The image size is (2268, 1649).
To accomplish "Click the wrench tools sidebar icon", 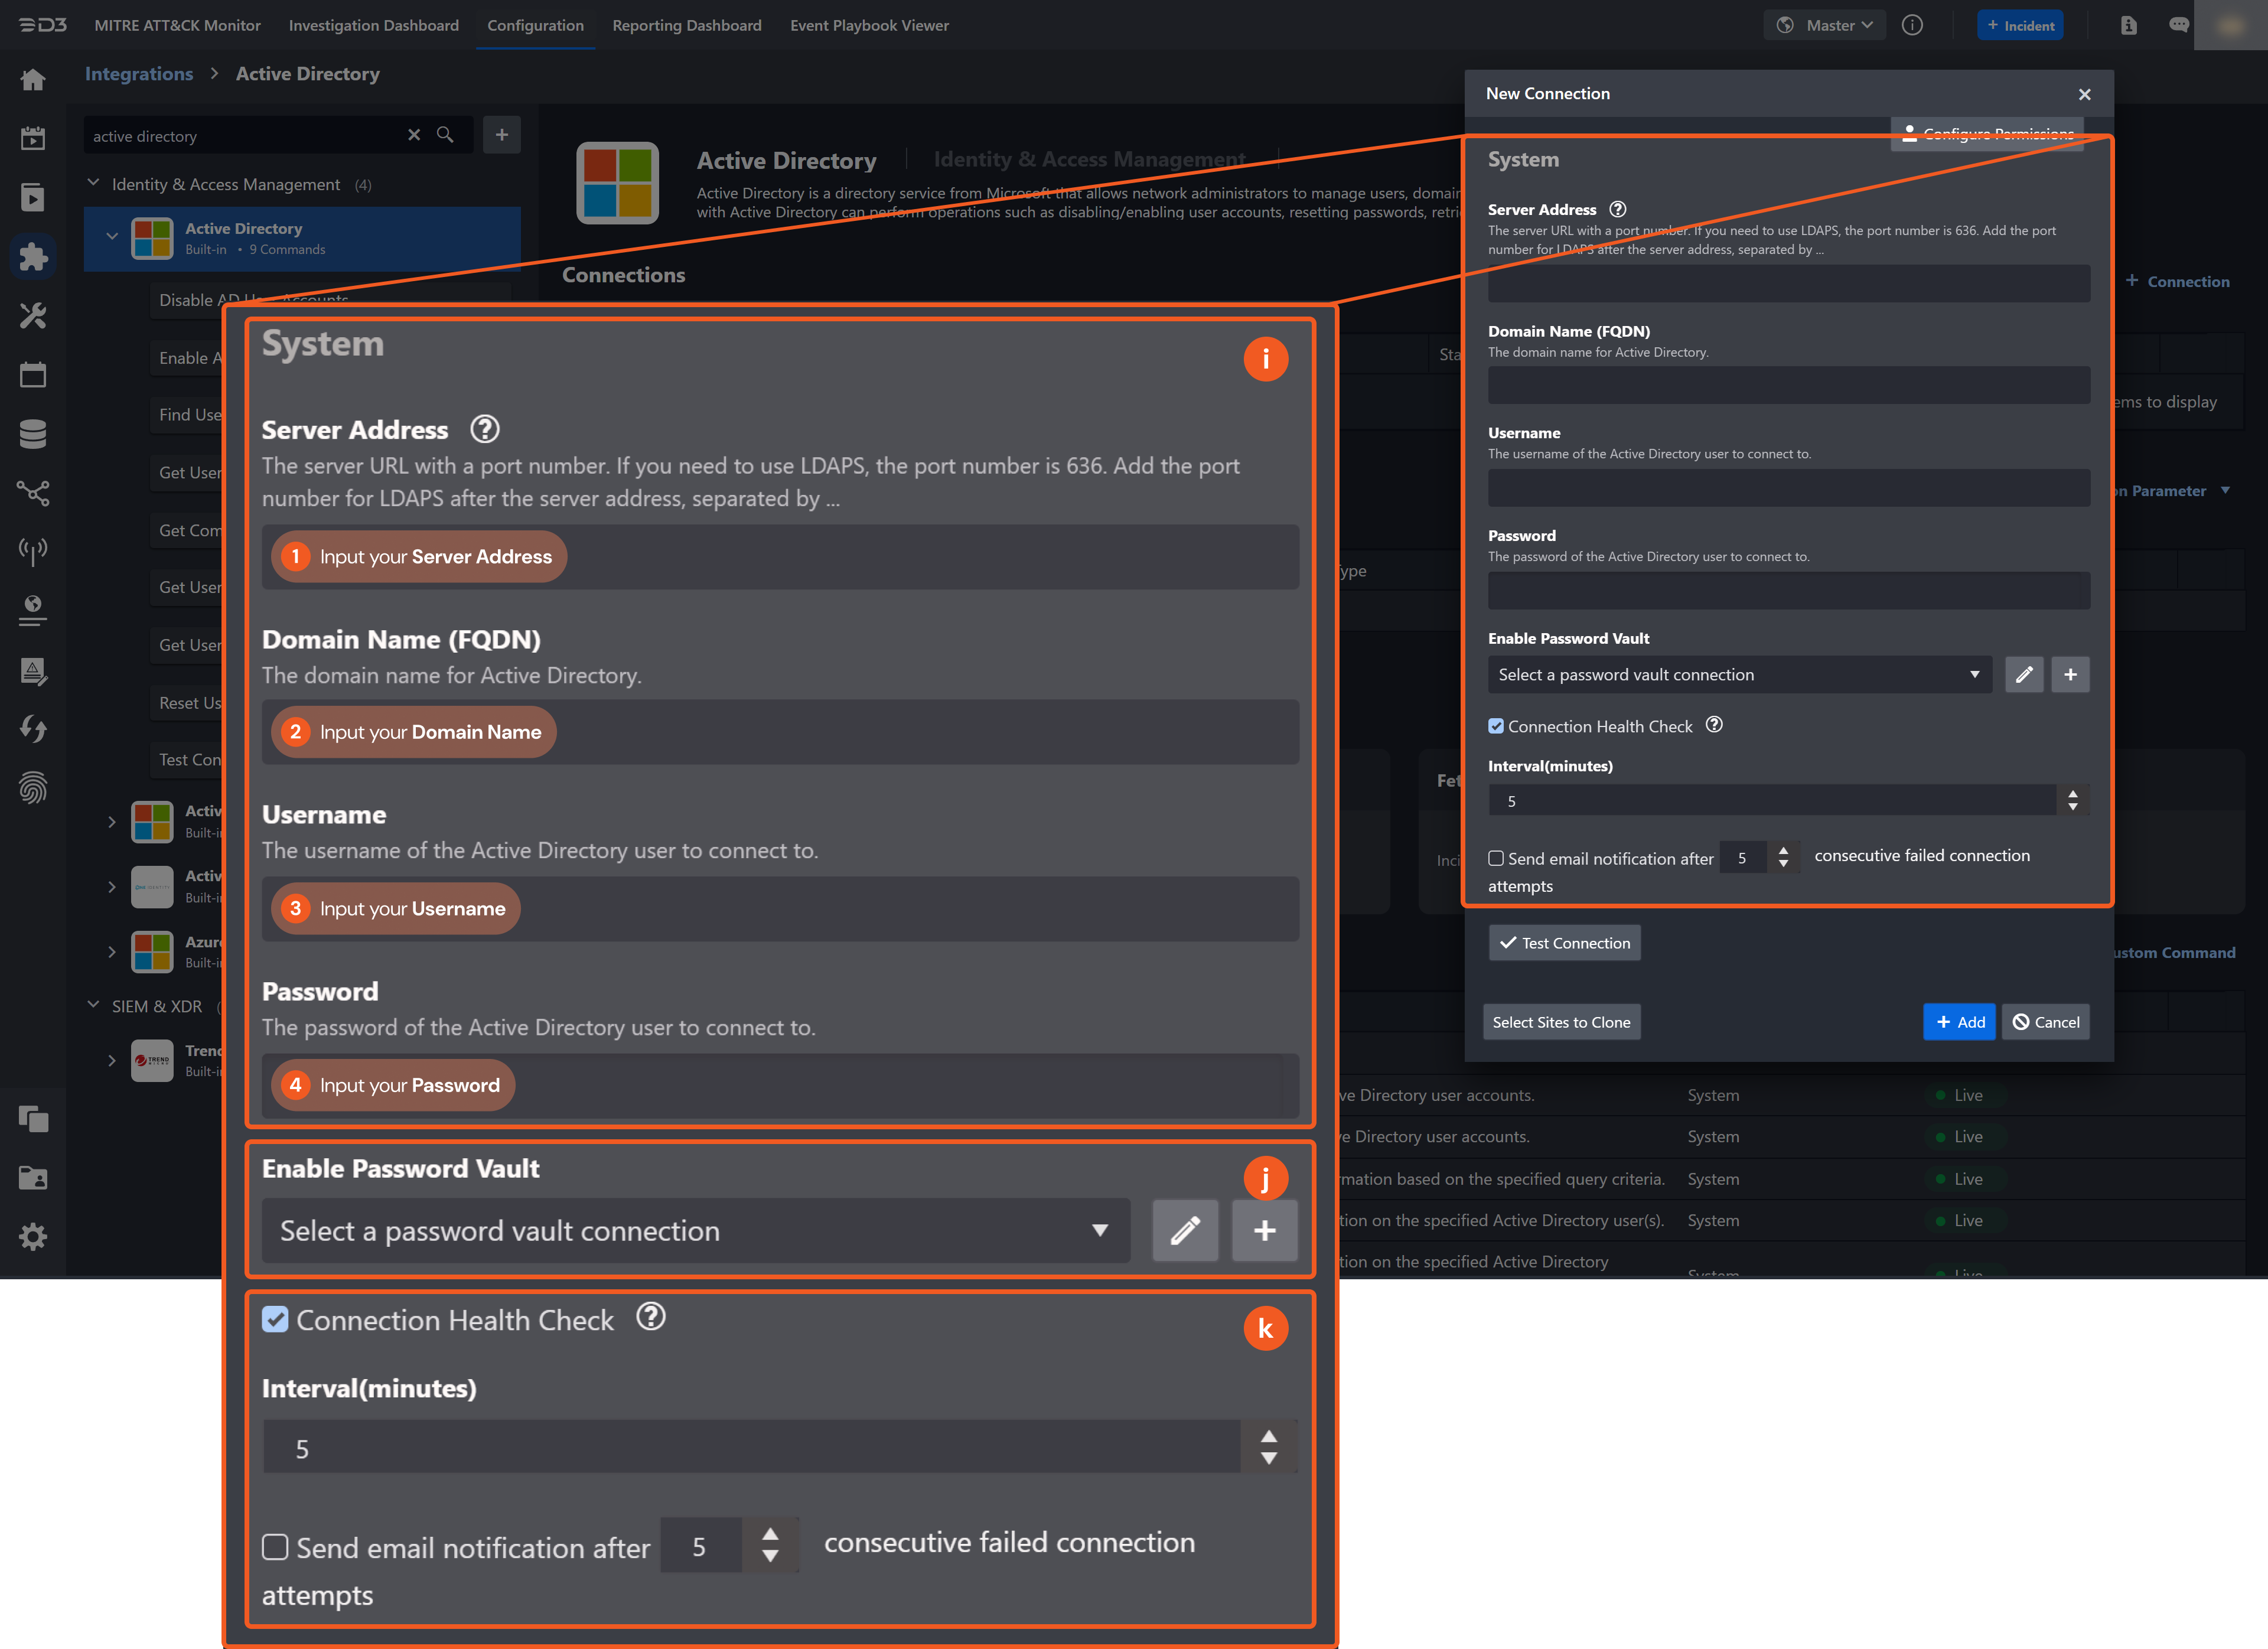I will pos(33,316).
